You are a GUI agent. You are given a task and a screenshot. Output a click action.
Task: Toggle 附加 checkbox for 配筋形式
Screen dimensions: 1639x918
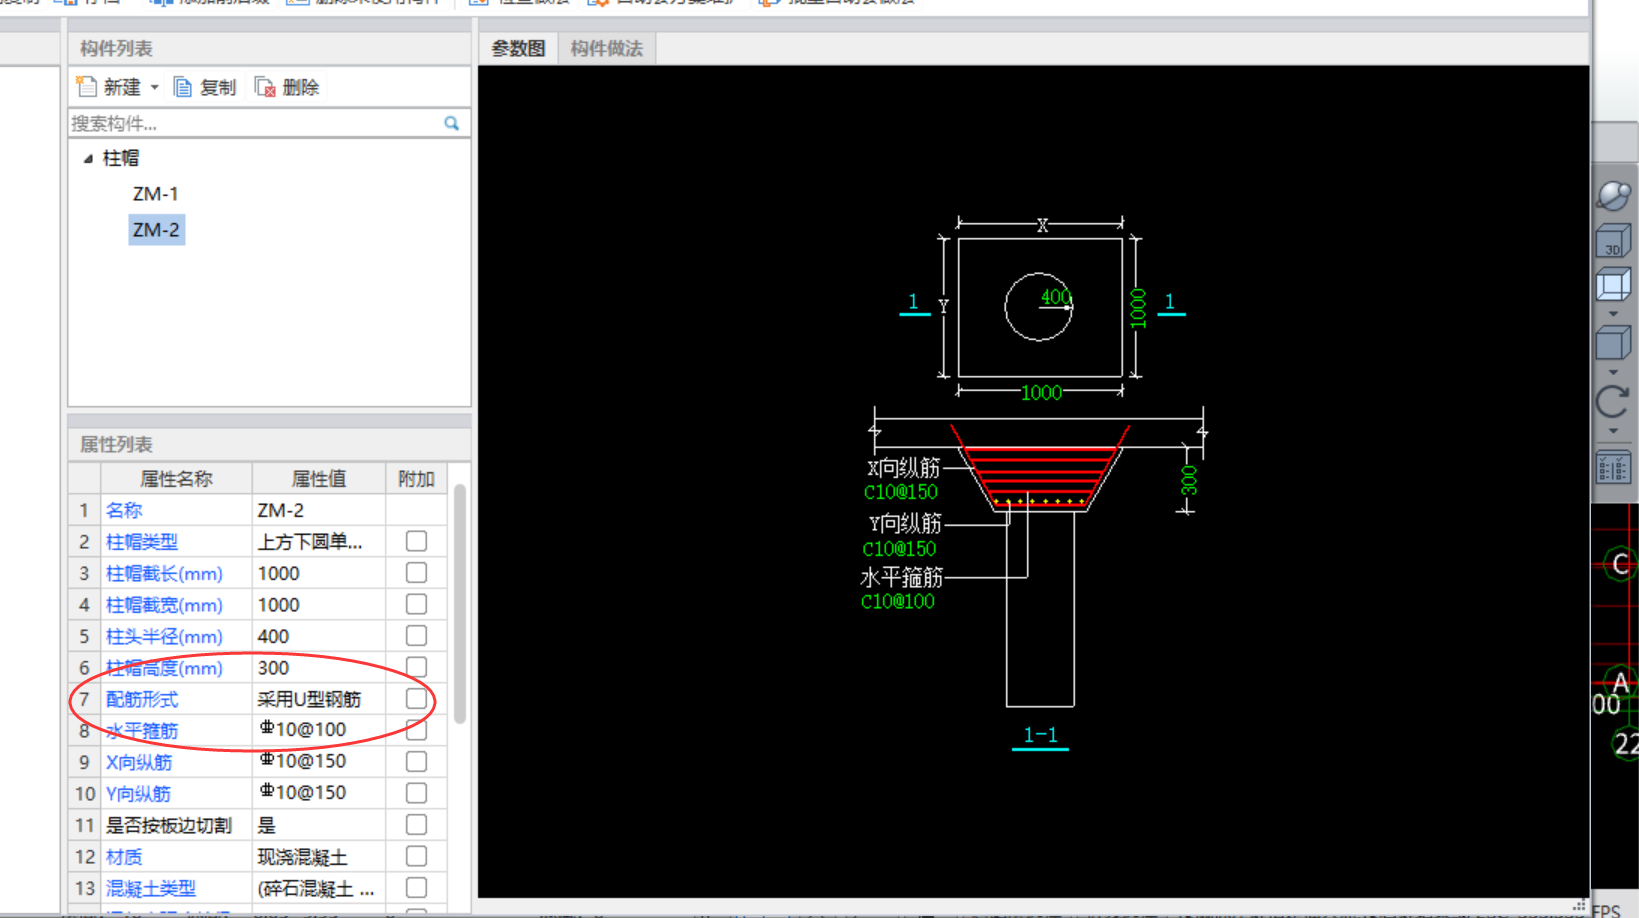pyautogui.click(x=416, y=699)
